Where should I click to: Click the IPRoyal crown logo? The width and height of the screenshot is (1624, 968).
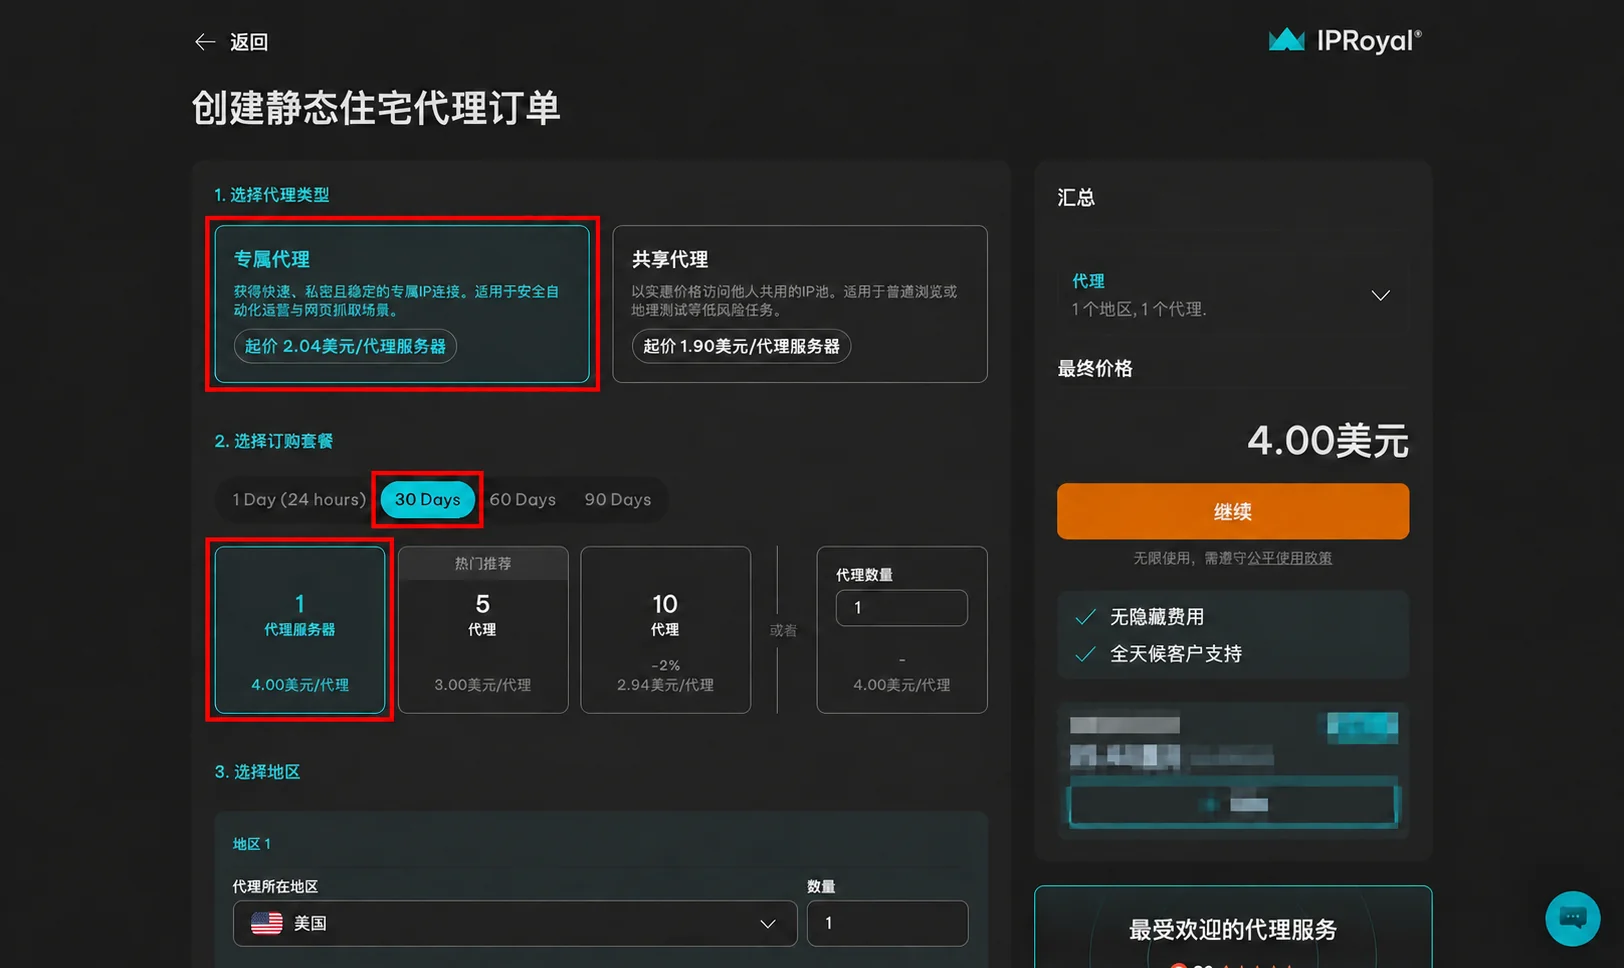(1286, 40)
